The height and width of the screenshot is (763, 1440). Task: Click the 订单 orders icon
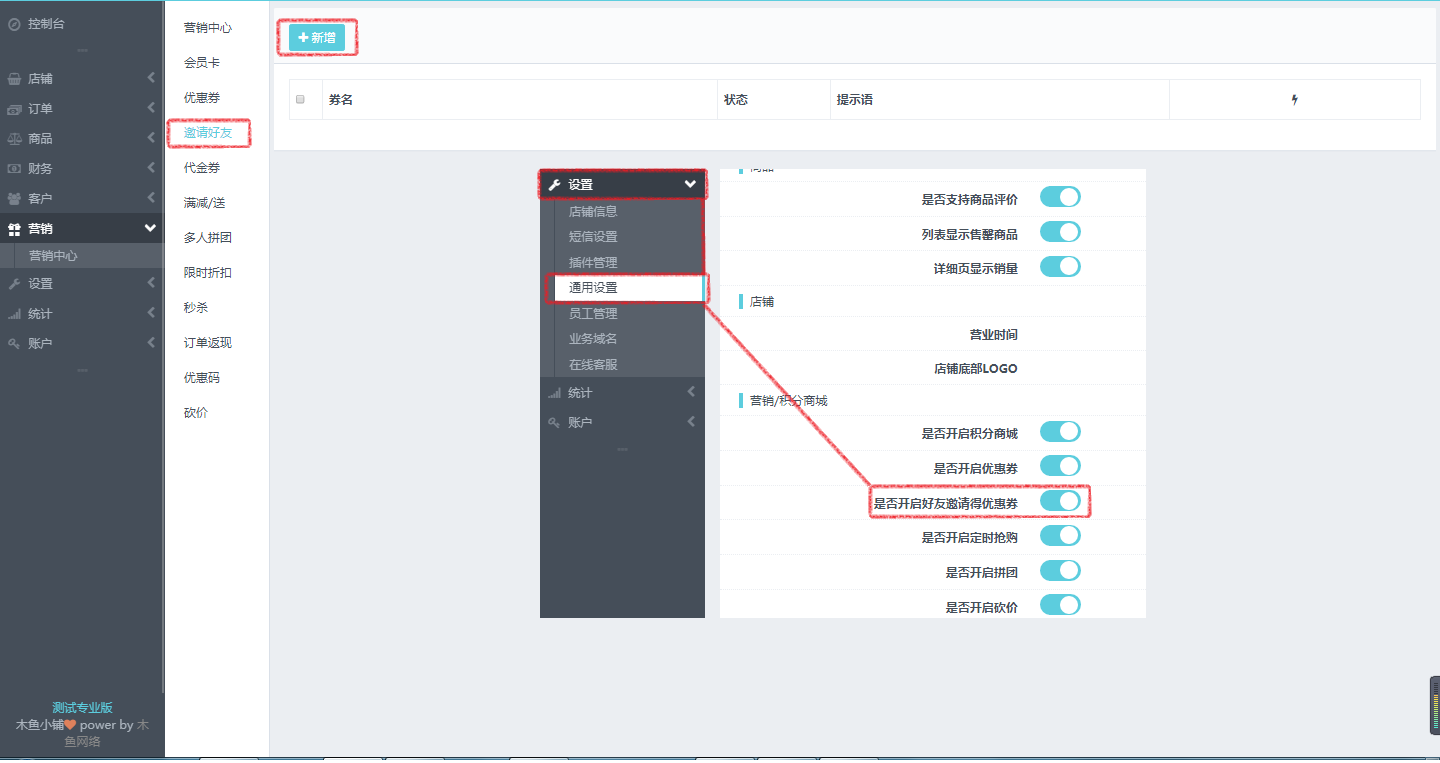point(14,109)
